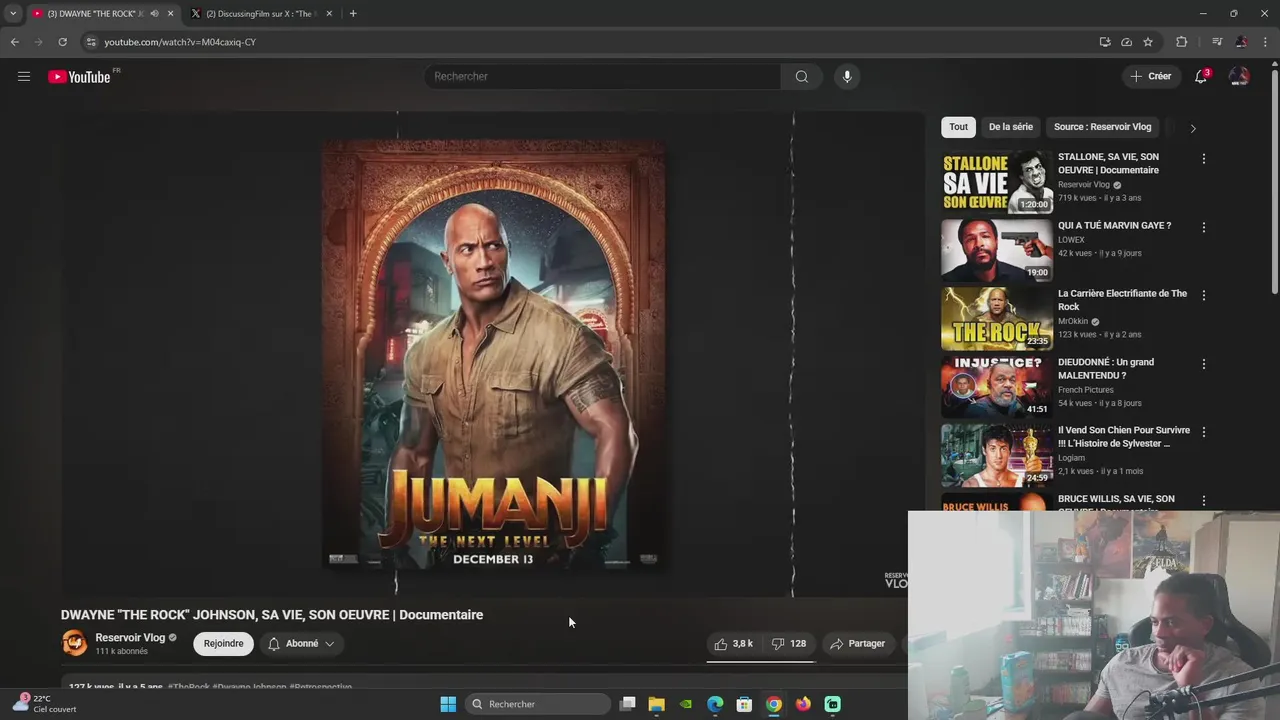1280x720 pixels.
Task: Open the notifications bell
Action: [1201, 76]
